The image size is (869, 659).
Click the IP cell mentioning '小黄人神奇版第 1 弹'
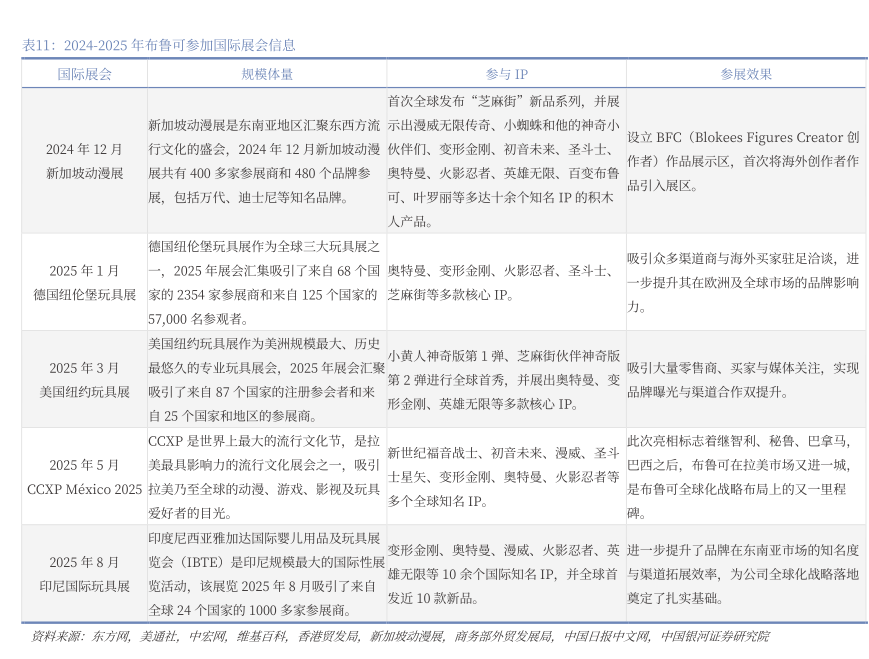point(506,379)
